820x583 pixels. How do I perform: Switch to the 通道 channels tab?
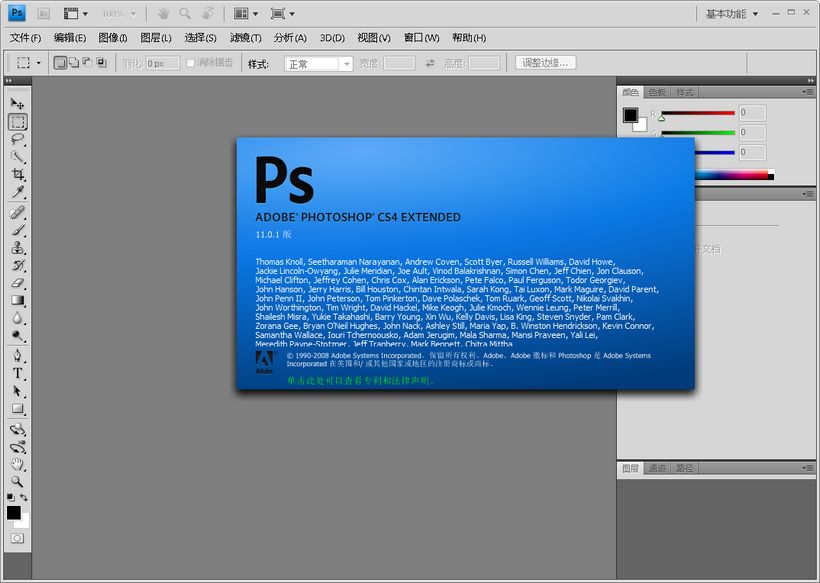(657, 468)
